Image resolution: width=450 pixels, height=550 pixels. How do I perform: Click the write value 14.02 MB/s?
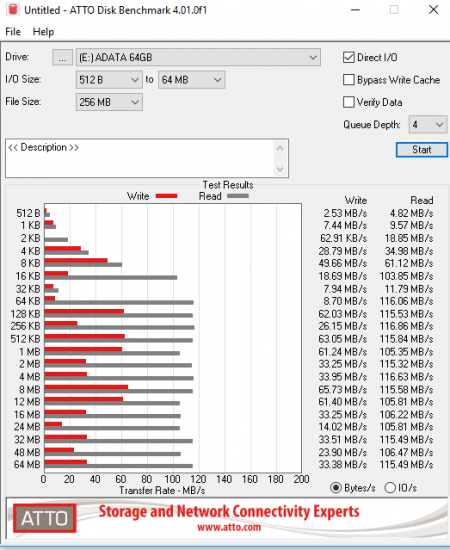[x=343, y=427]
